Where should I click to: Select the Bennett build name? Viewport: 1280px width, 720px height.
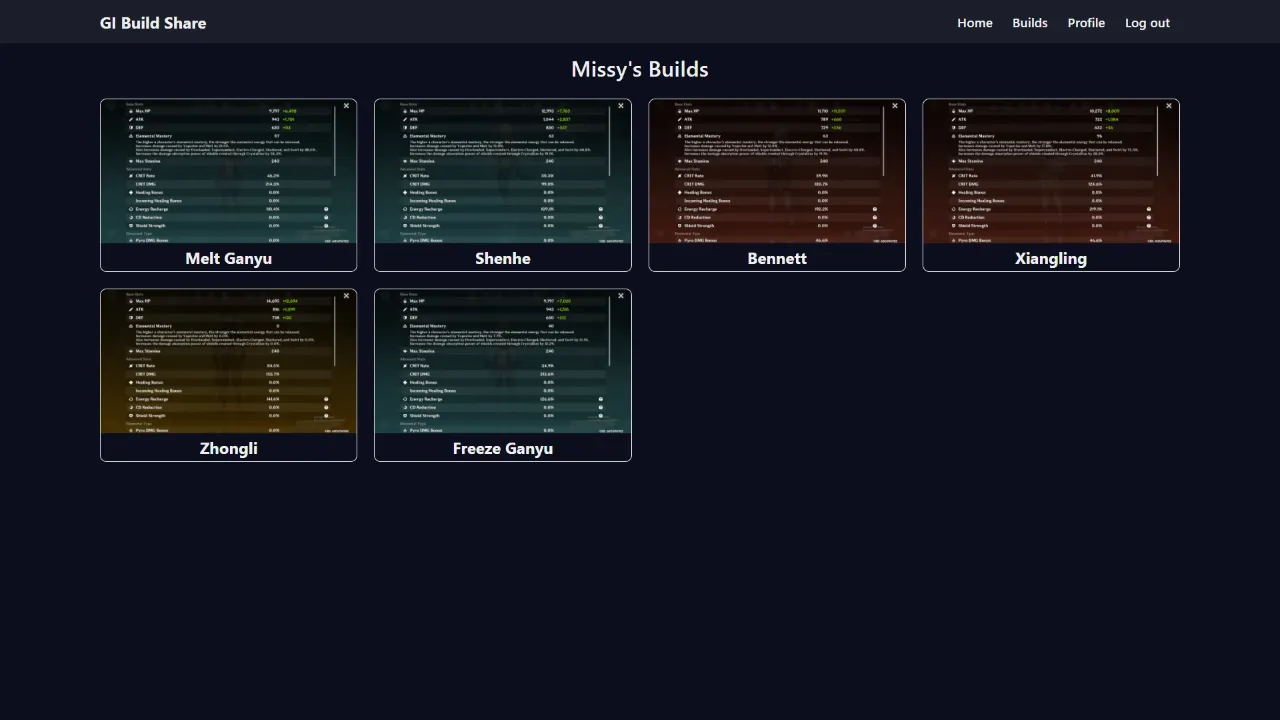pos(776,258)
